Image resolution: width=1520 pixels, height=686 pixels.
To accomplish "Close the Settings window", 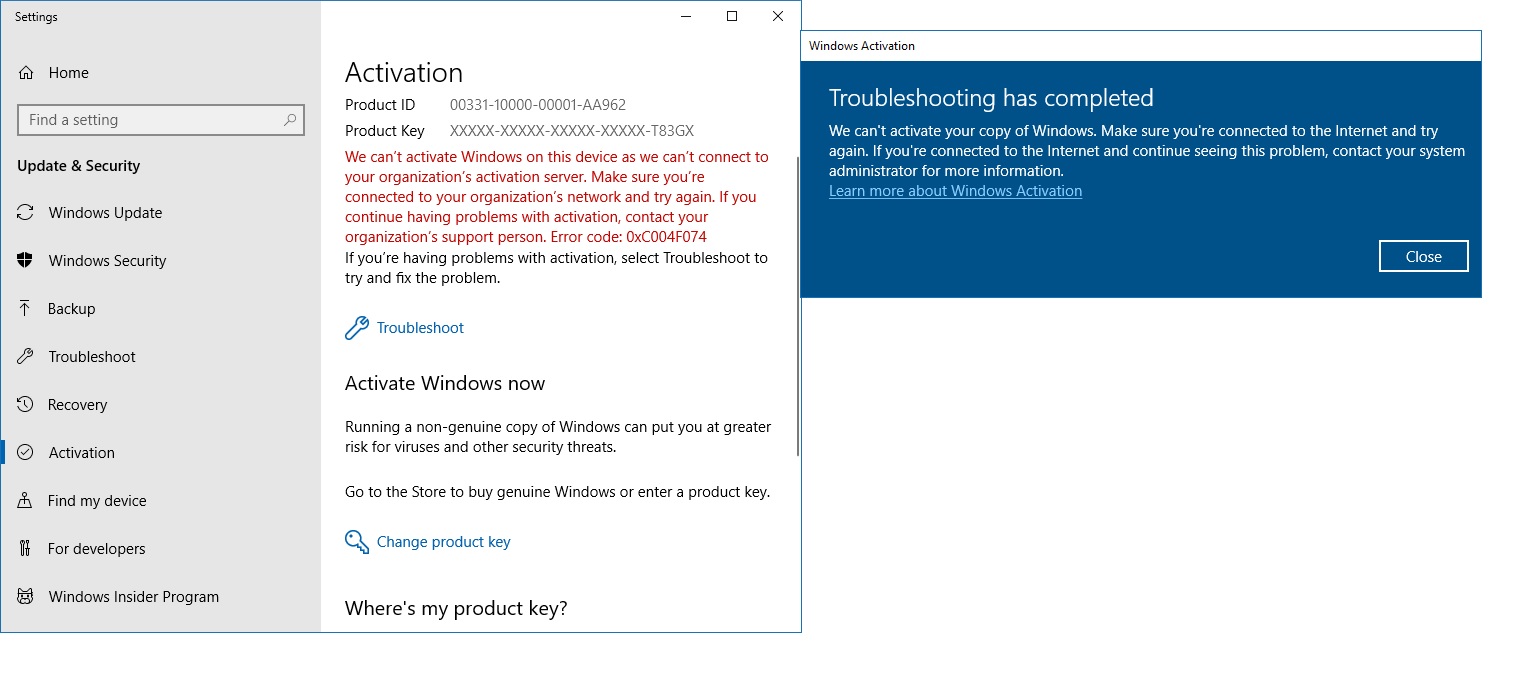I will pyautogui.click(x=778, y=16).
